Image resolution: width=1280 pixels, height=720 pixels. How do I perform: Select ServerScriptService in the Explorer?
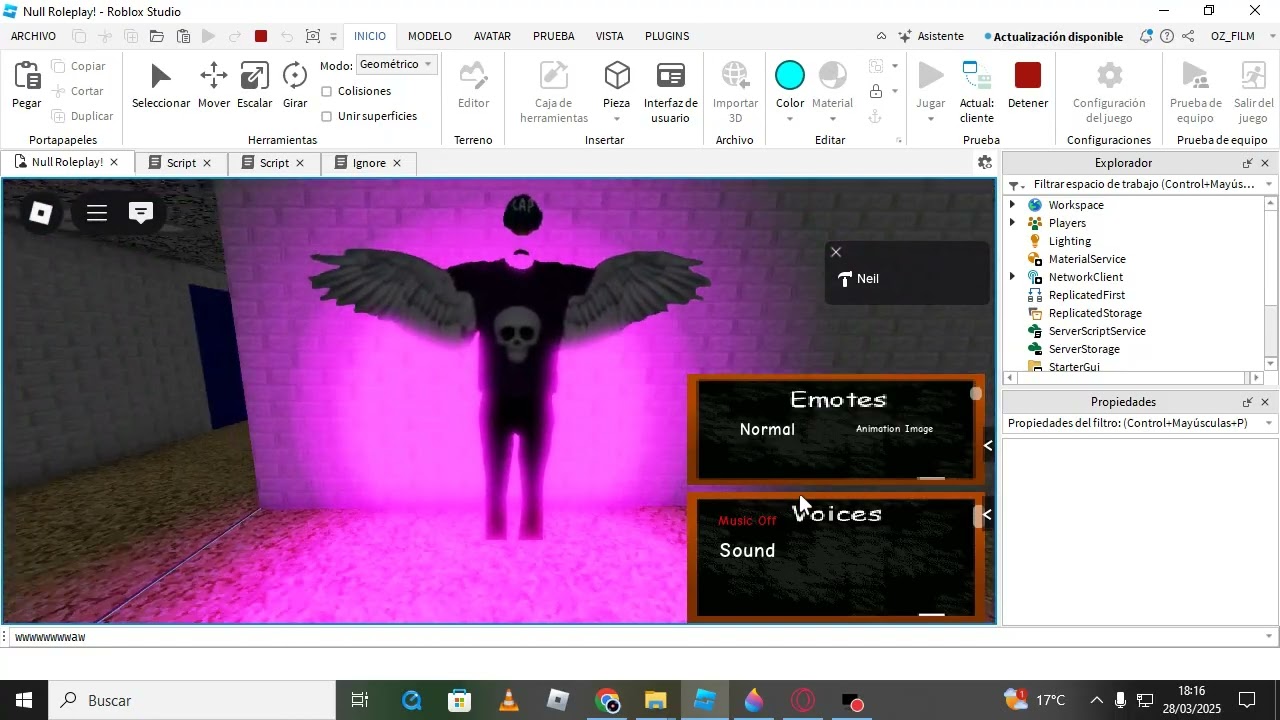click(1096, 331)
